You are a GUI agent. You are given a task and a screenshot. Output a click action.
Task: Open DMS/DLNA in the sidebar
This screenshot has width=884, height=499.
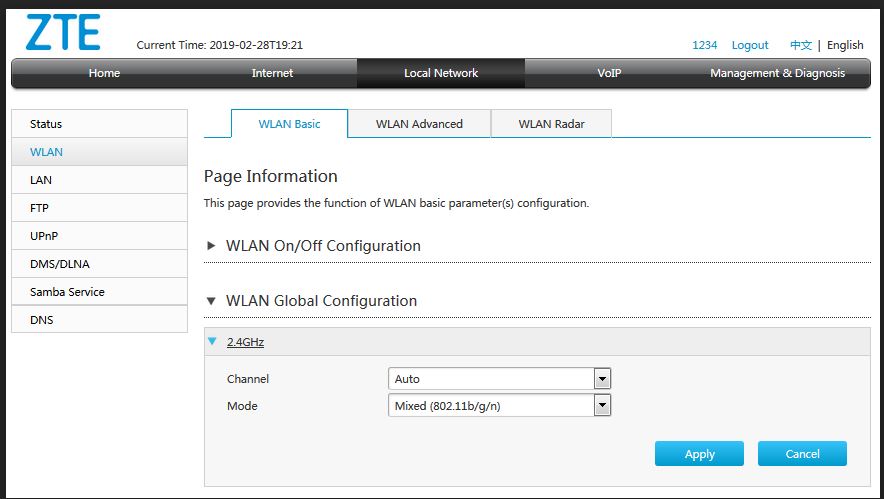pyautogui.click(x=99, y=264)
